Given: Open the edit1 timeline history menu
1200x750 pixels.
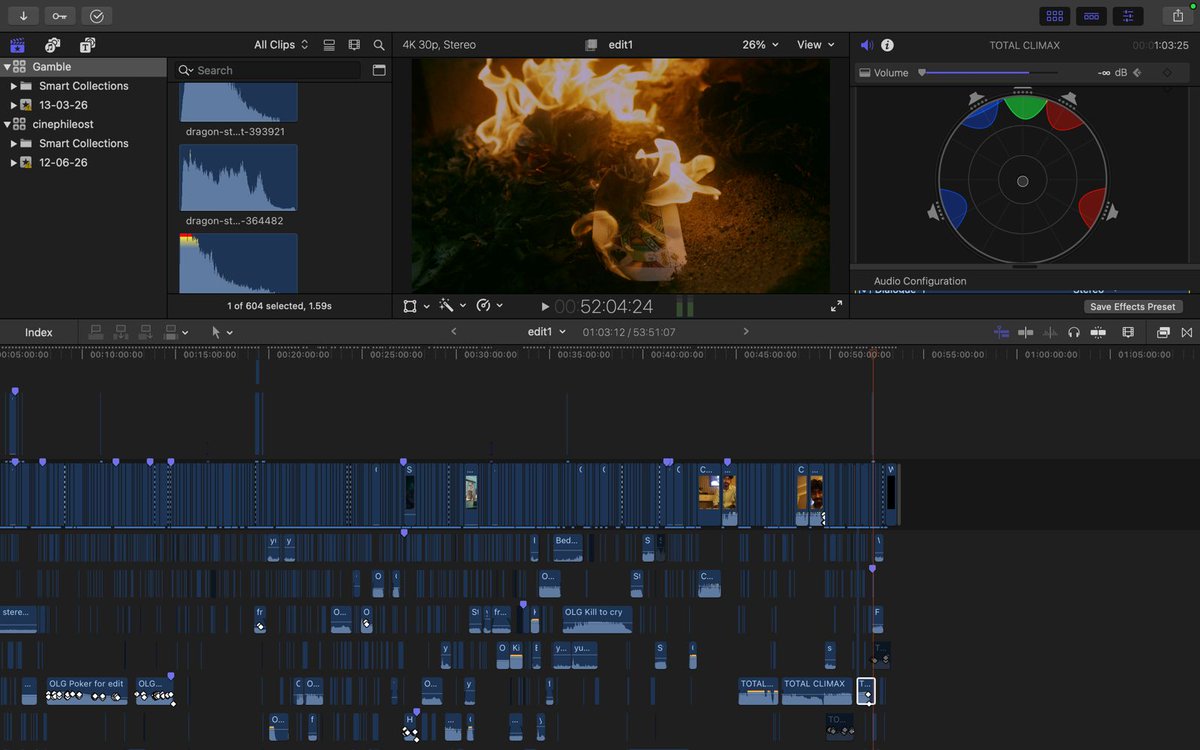Looking at the screenshot, I should click(547, 332).
